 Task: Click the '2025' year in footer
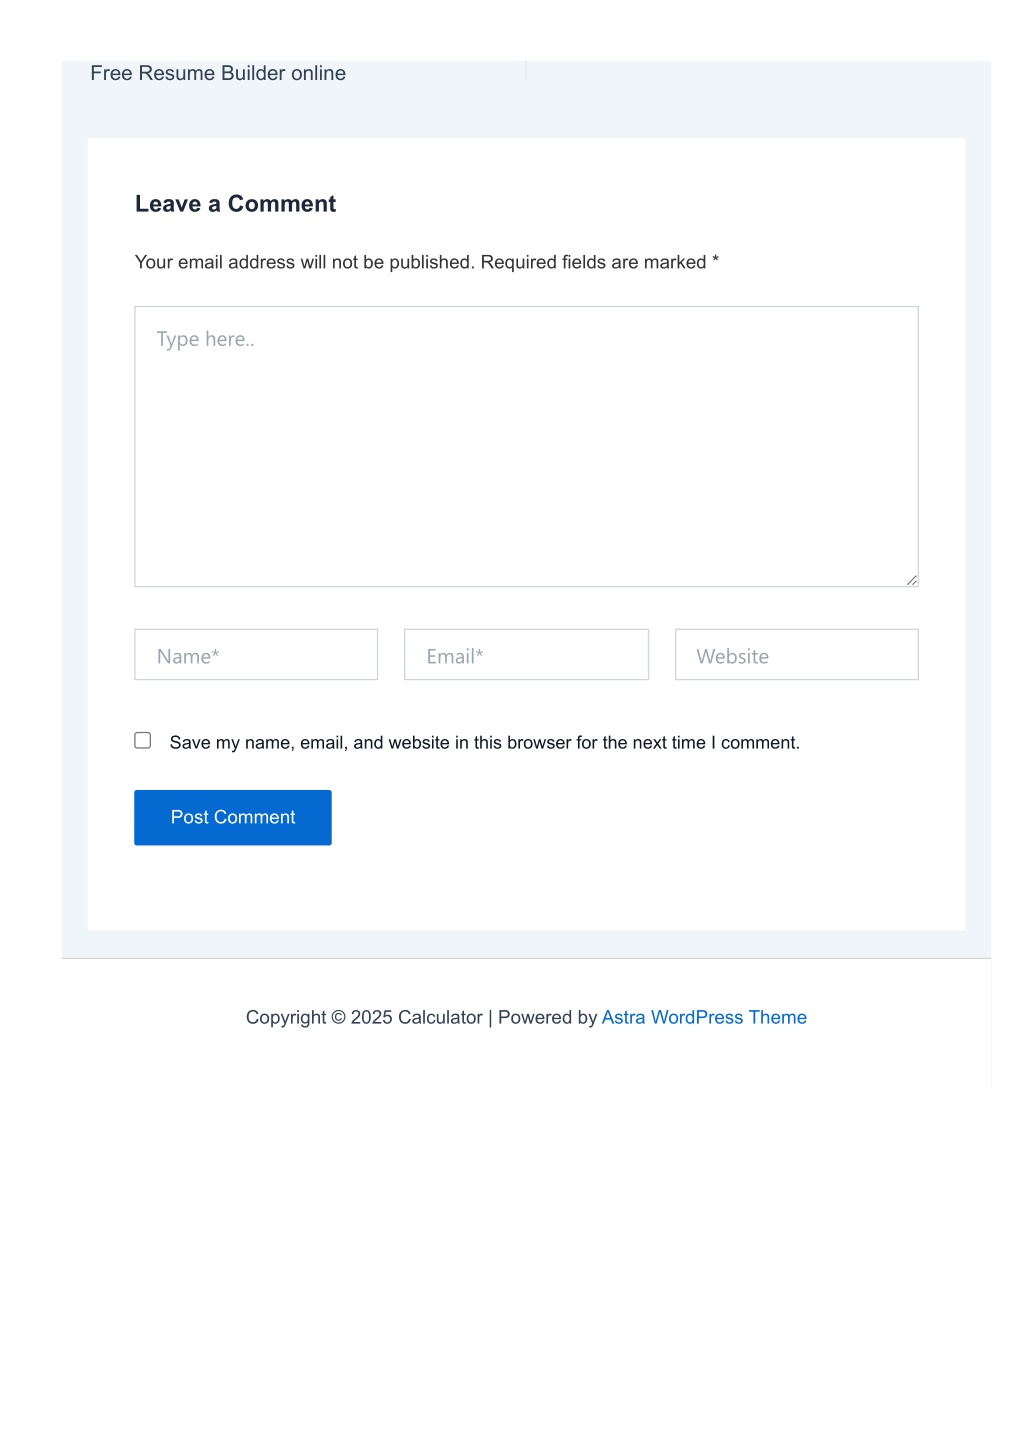(371, 1017)
